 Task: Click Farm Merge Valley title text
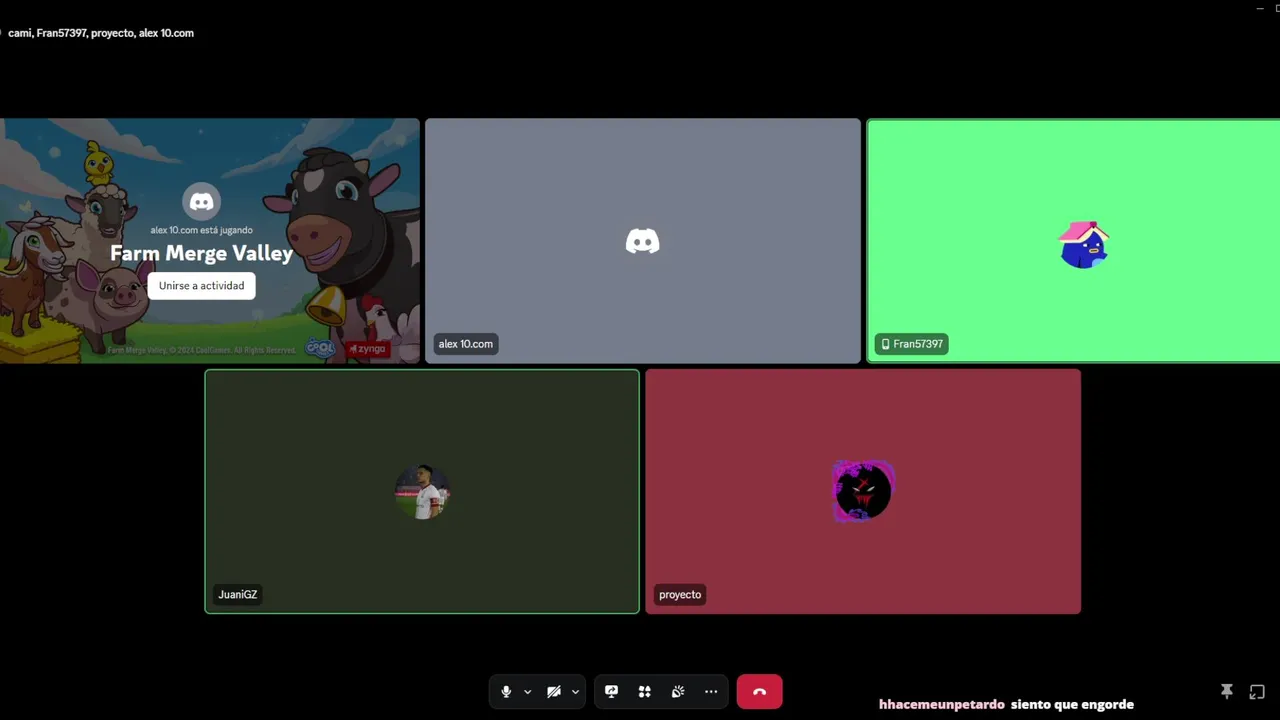point(201,253)
